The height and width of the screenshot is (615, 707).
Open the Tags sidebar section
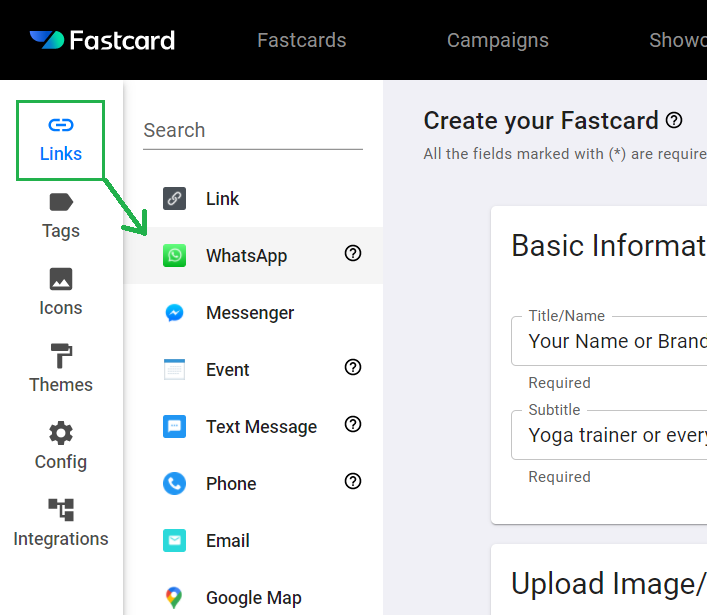61,216
